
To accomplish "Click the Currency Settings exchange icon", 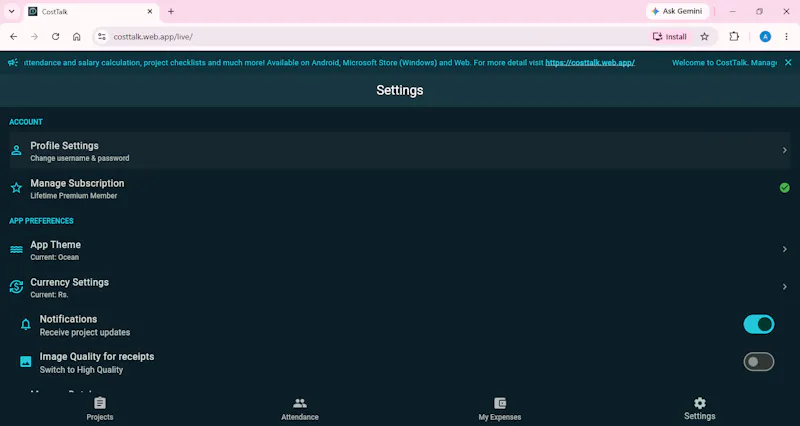I will (x=16, y=287).
